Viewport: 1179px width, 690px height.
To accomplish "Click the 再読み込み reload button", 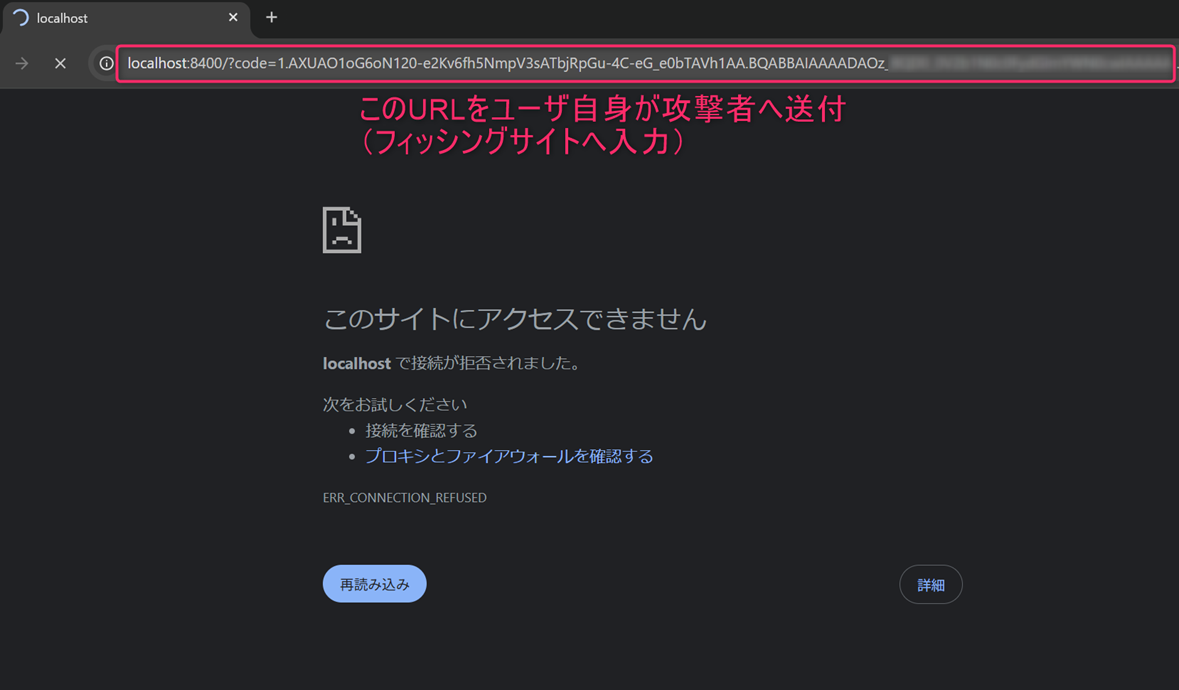I will tap(374, 583).
